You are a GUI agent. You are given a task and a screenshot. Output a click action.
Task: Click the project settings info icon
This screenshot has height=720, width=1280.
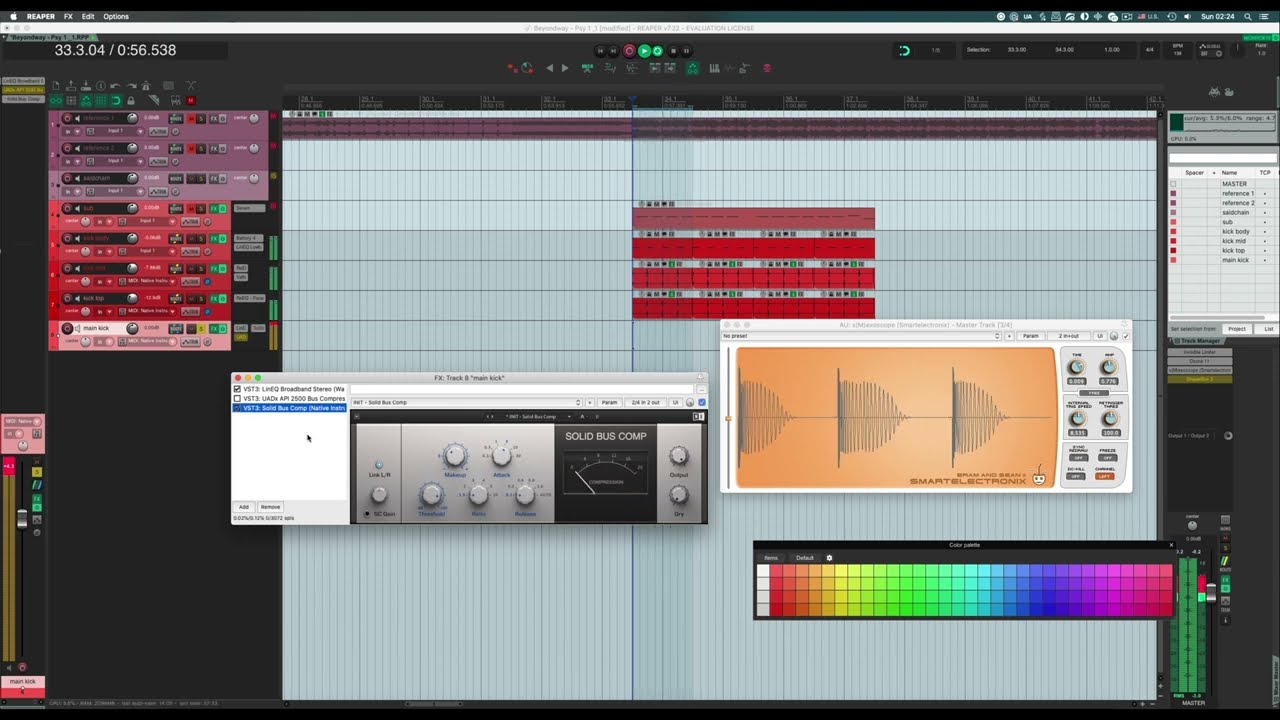point(100,86)
